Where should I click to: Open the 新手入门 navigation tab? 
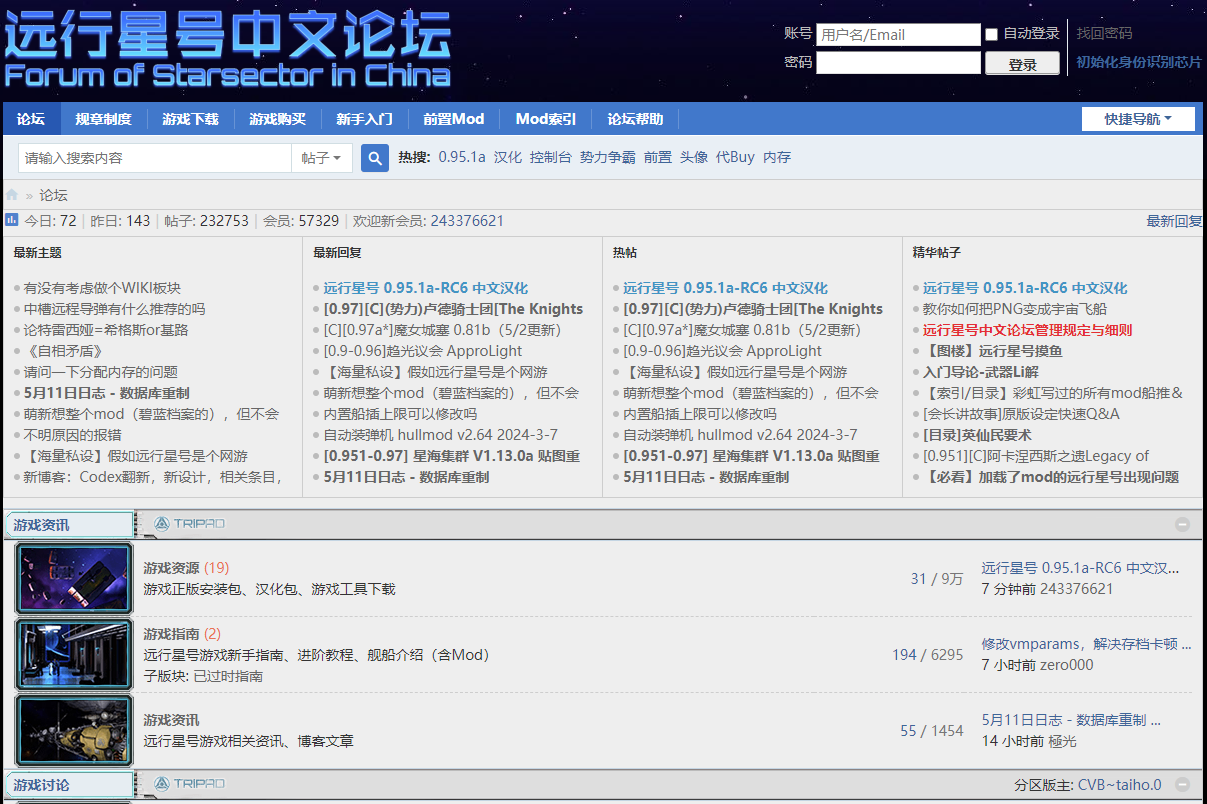(364, 119)
